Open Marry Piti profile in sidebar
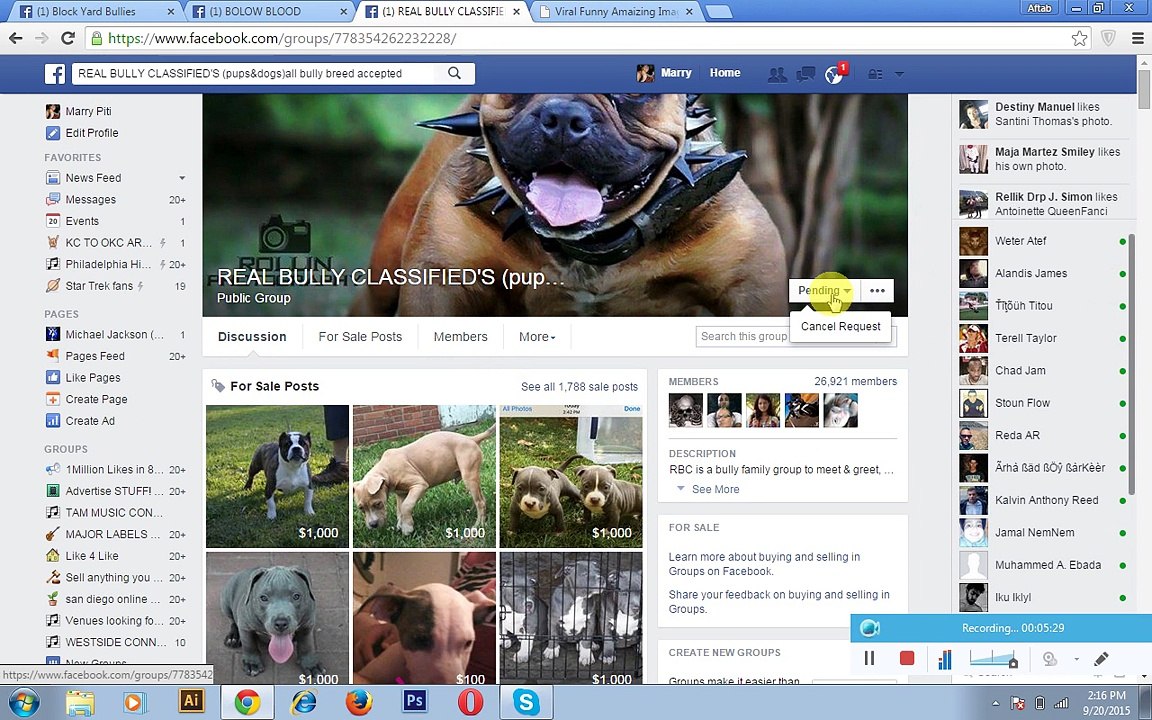 88,111
